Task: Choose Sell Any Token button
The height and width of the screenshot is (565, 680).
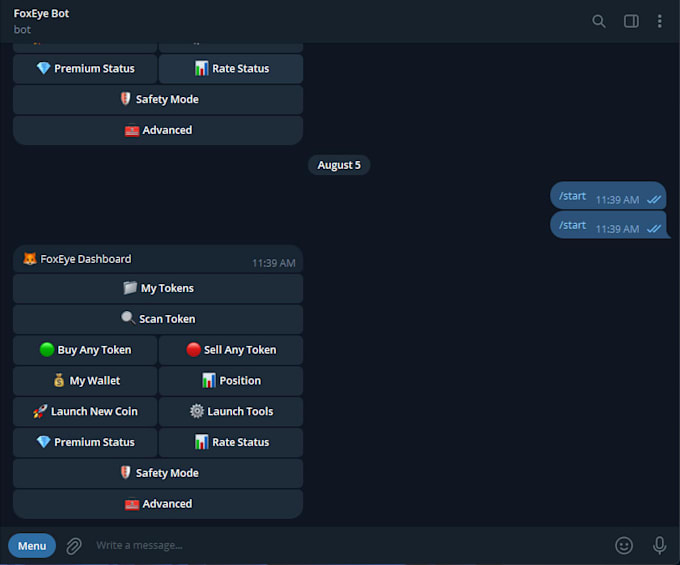Action: tap(231, 350)
